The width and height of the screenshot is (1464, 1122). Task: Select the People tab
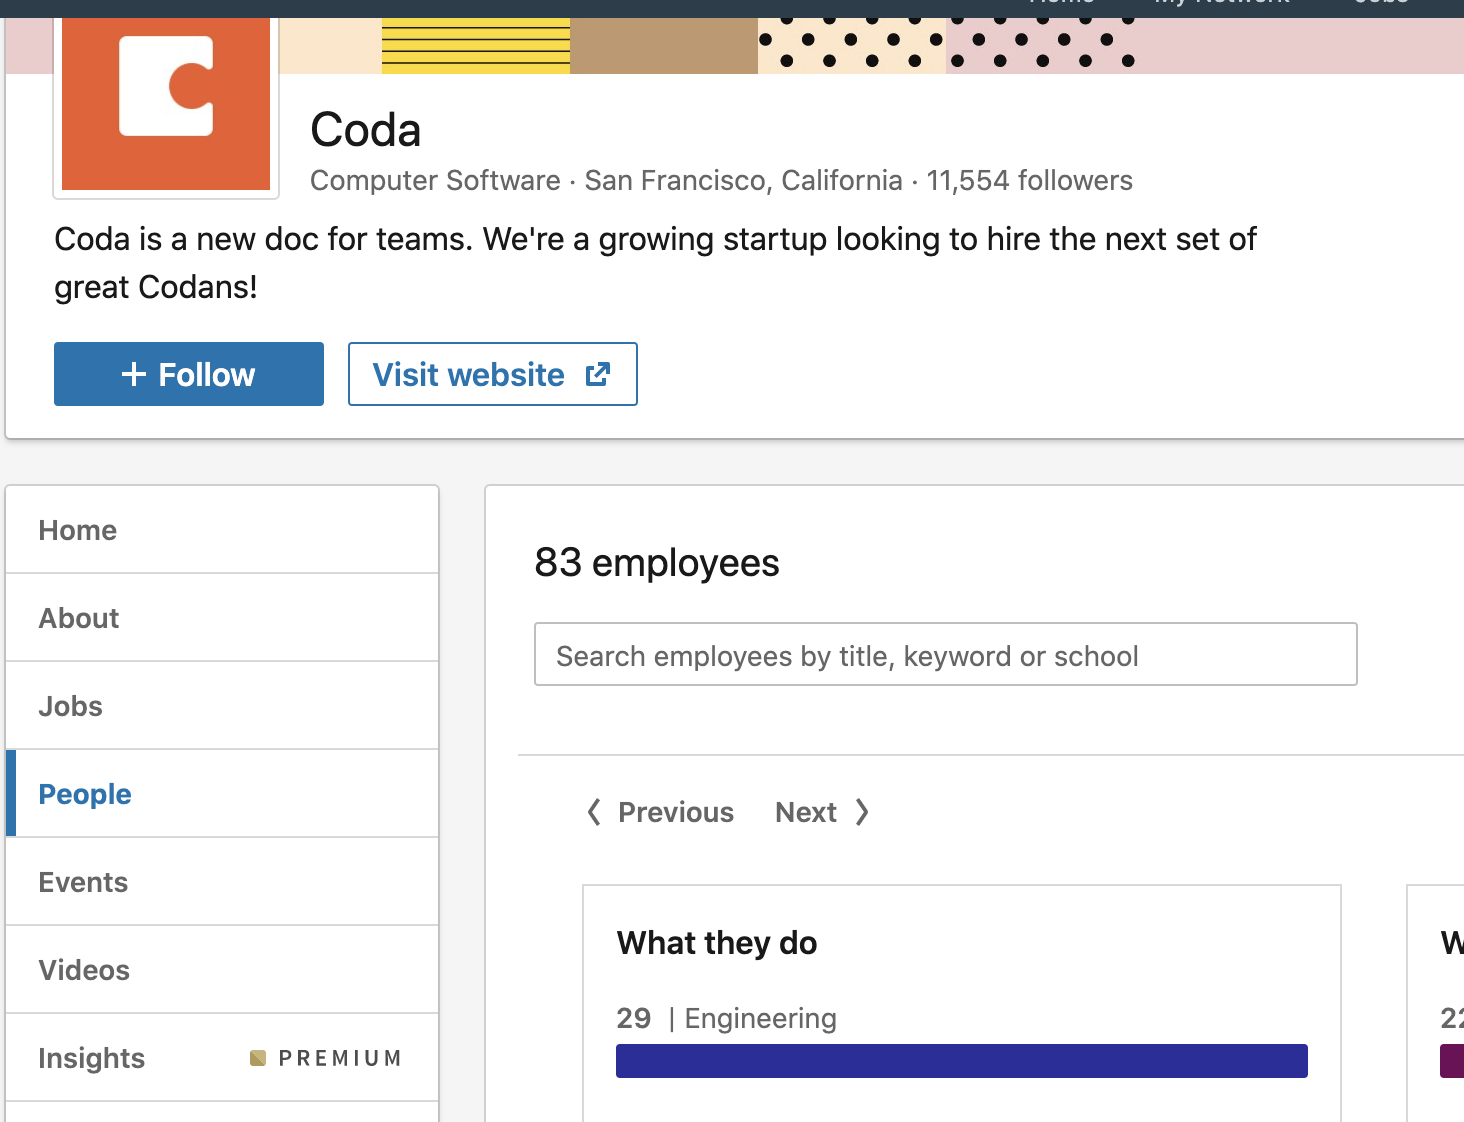[222, 794]
